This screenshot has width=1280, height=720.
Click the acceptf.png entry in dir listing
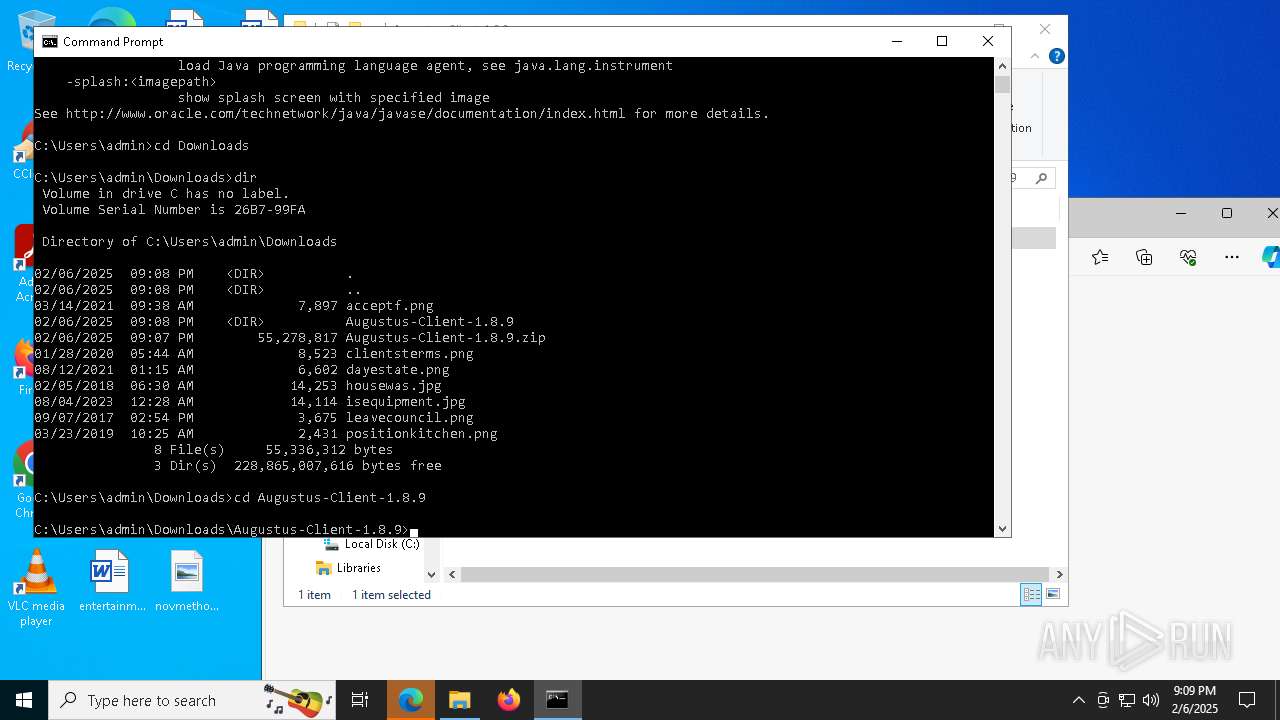click(390, 305)
